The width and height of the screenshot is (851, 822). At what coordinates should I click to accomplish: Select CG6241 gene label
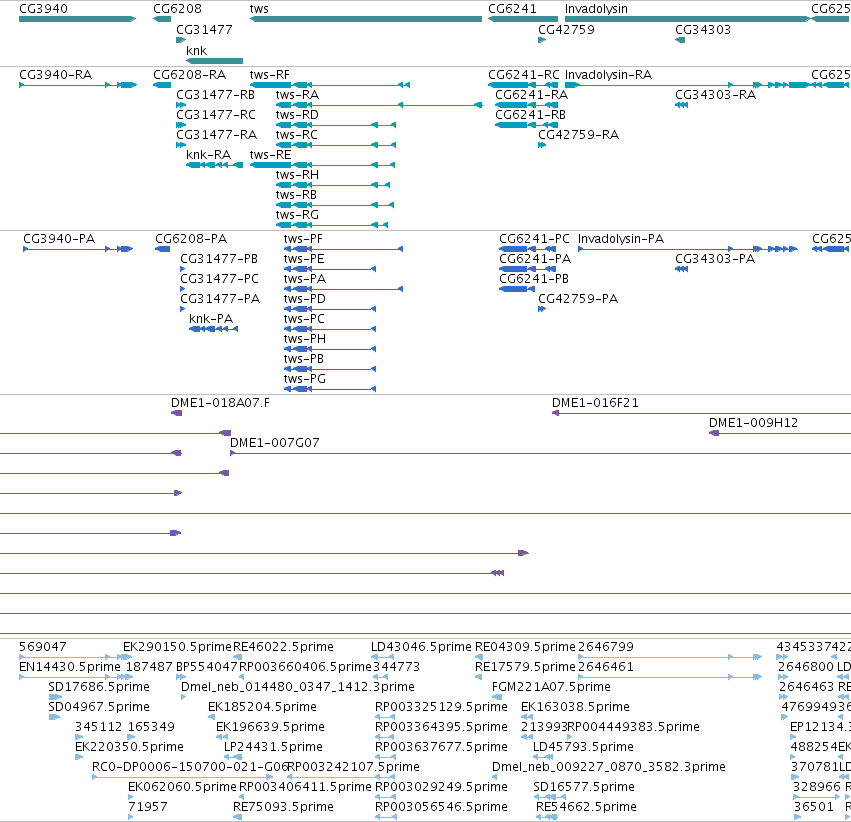point(512,9)
